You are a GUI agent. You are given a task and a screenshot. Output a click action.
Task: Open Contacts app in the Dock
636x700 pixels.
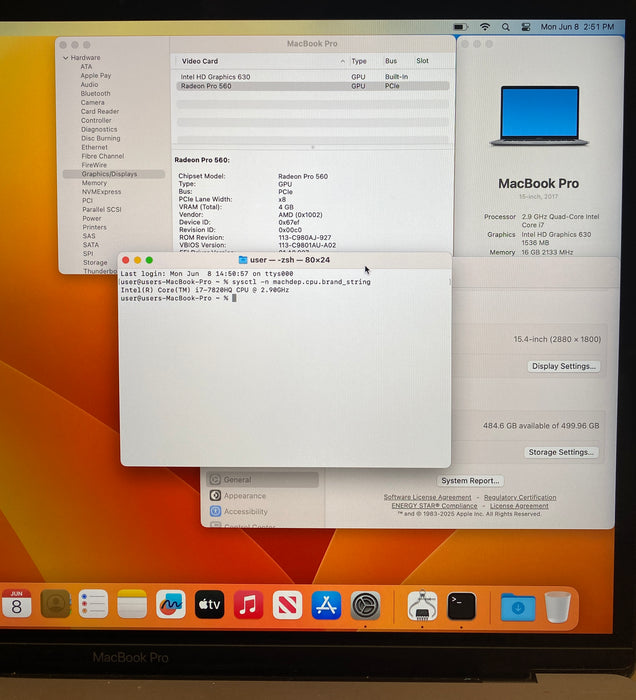point(55,604)
